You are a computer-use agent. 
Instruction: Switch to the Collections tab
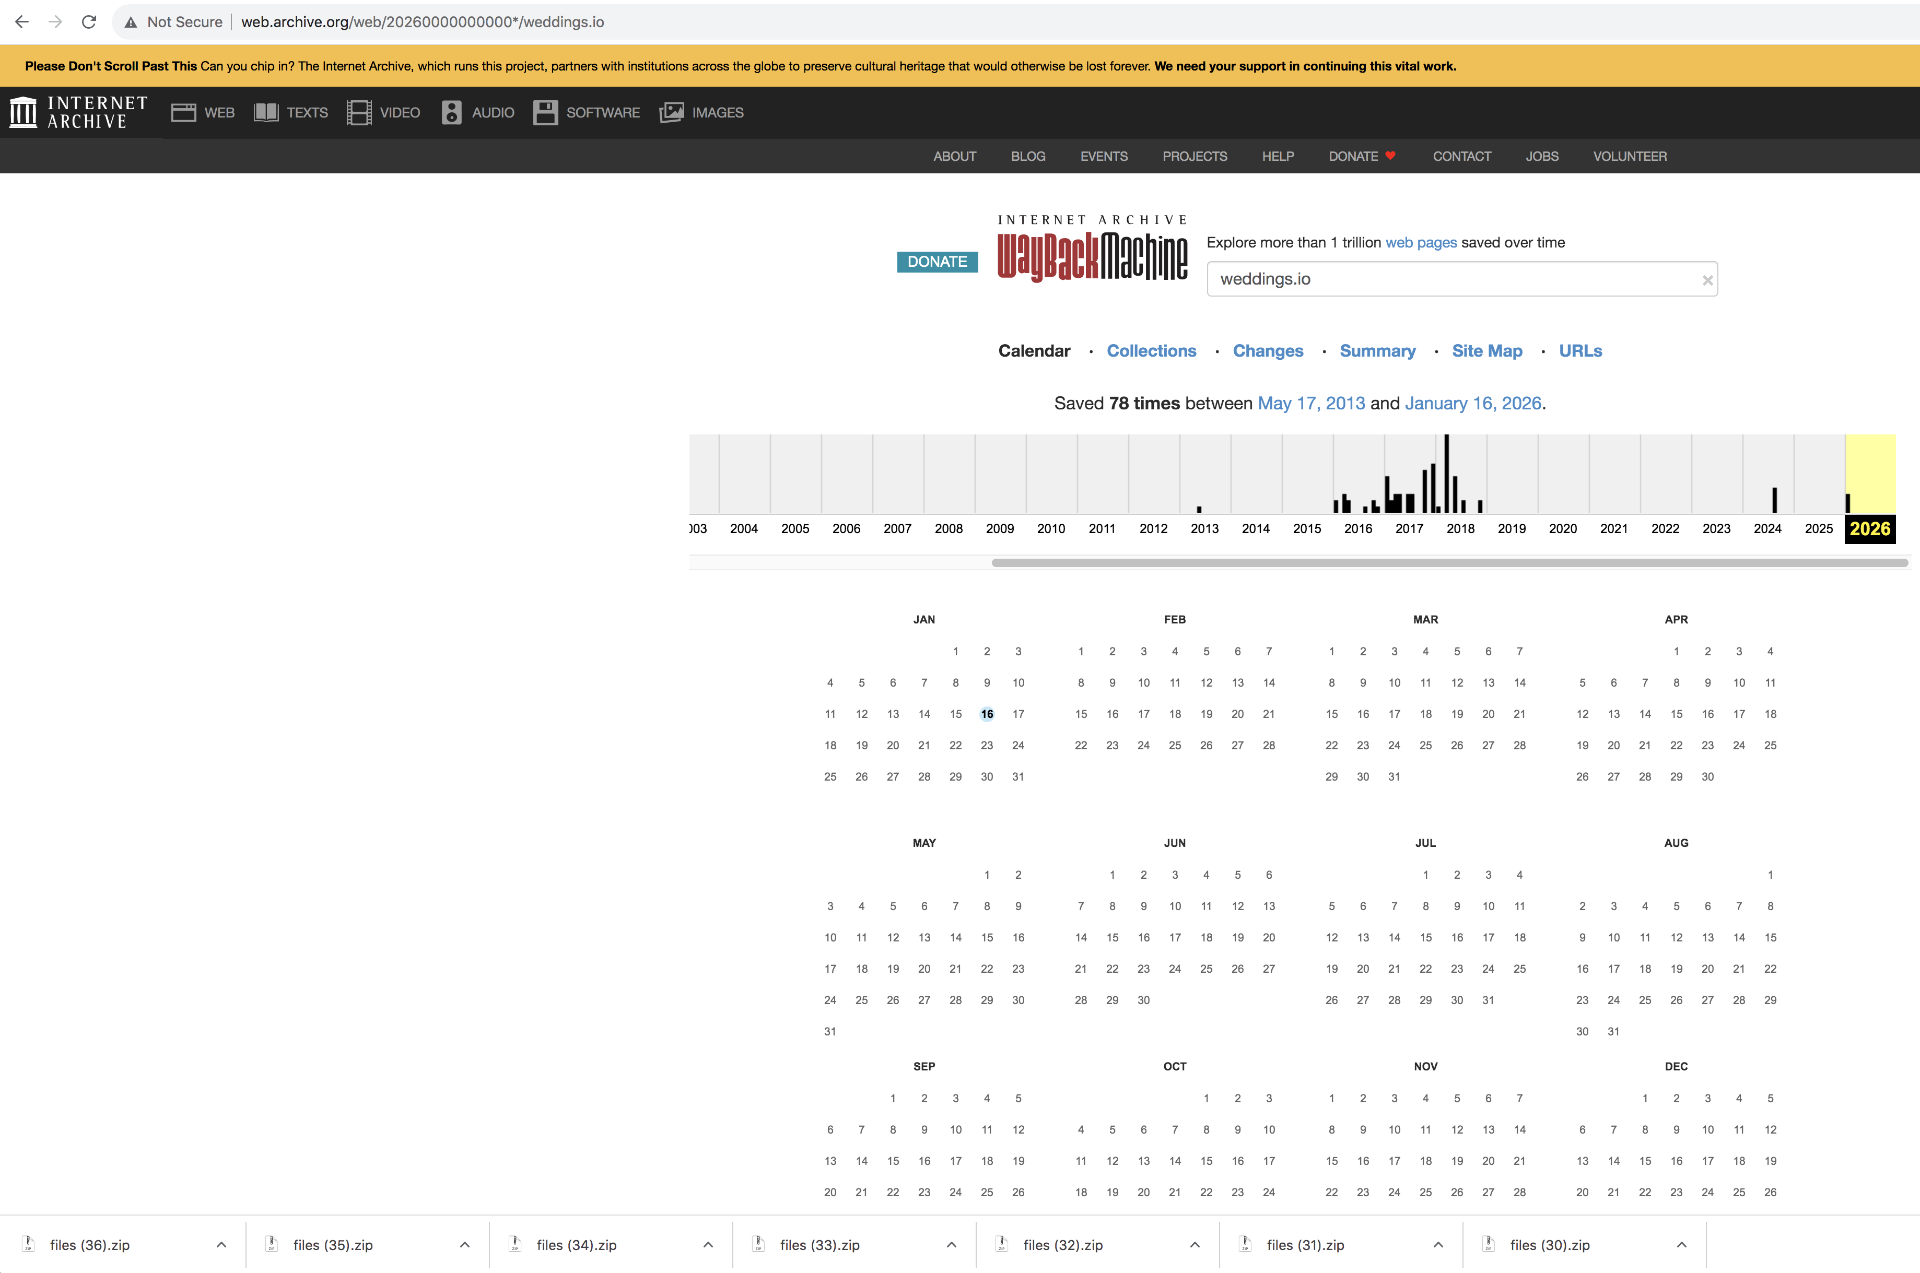point(1151,351)
